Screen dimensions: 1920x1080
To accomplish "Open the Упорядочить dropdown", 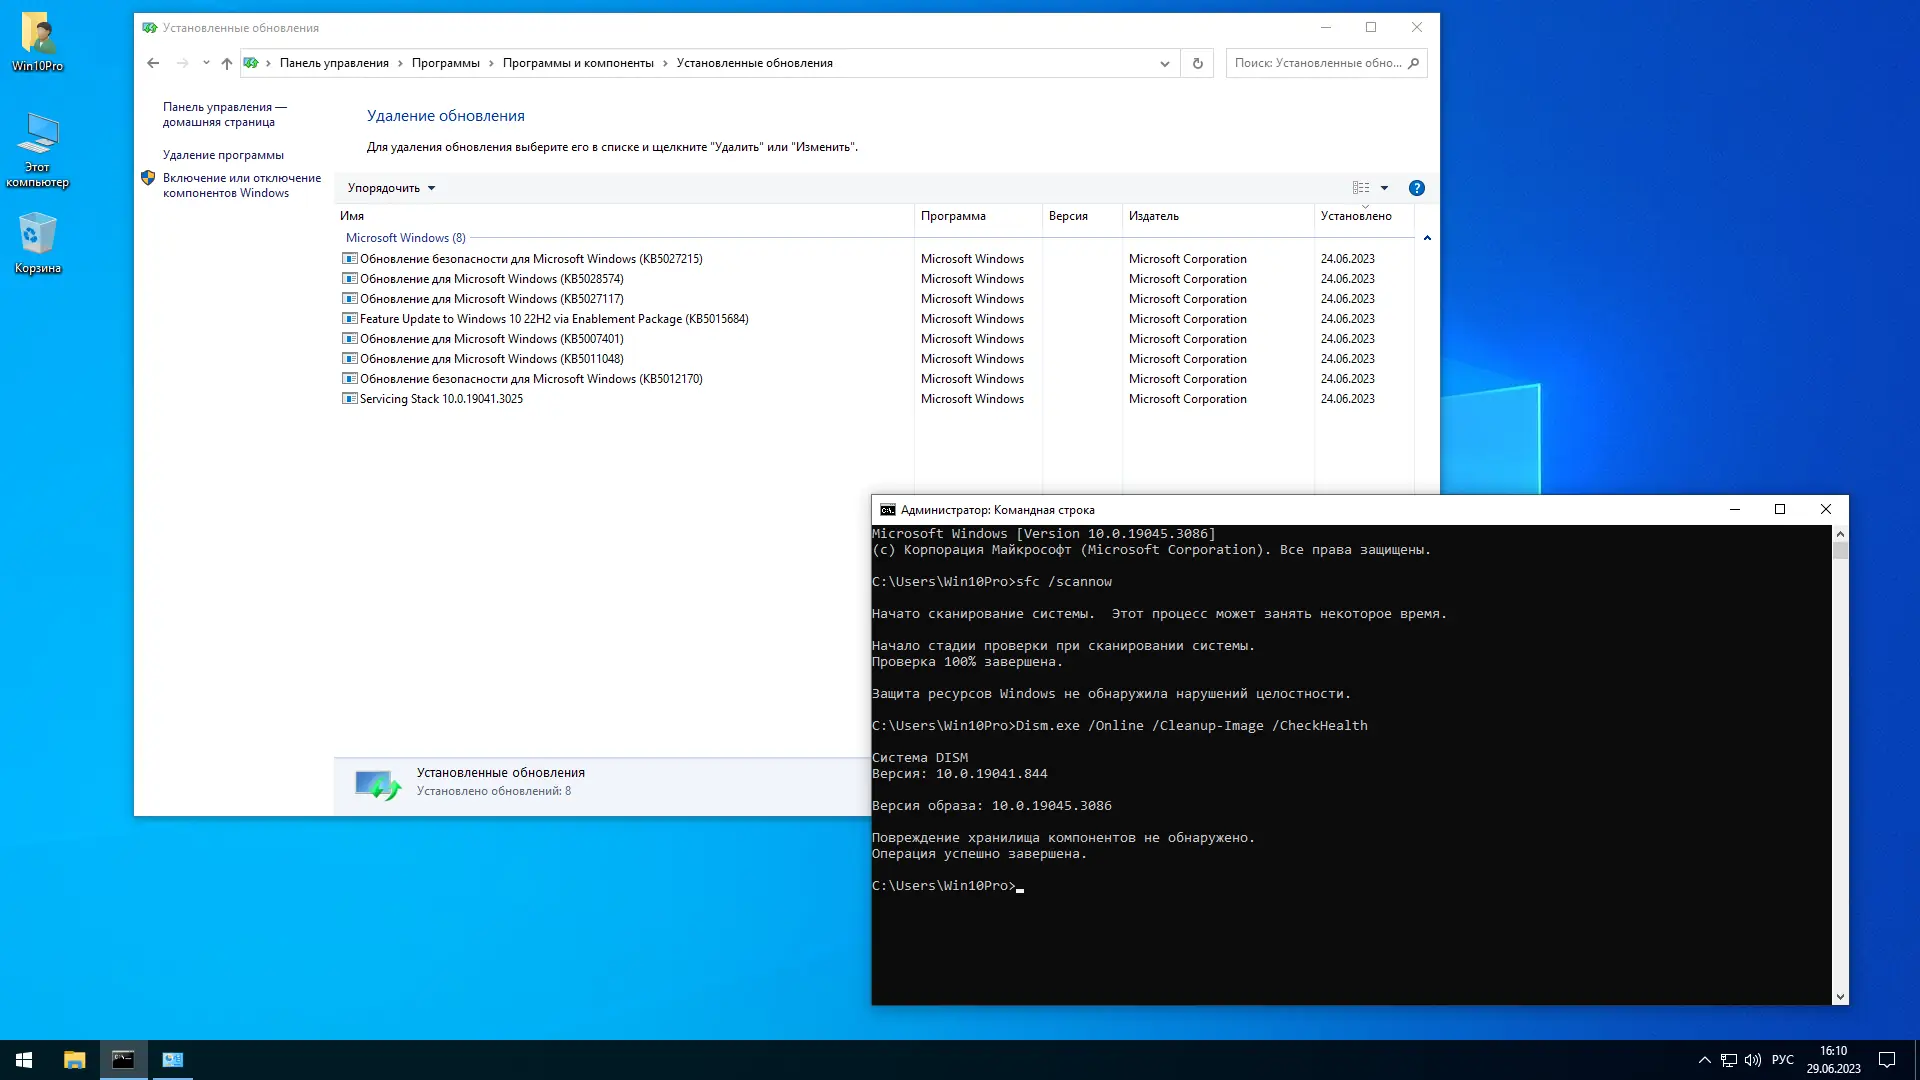I will click(x=390, y=188).
